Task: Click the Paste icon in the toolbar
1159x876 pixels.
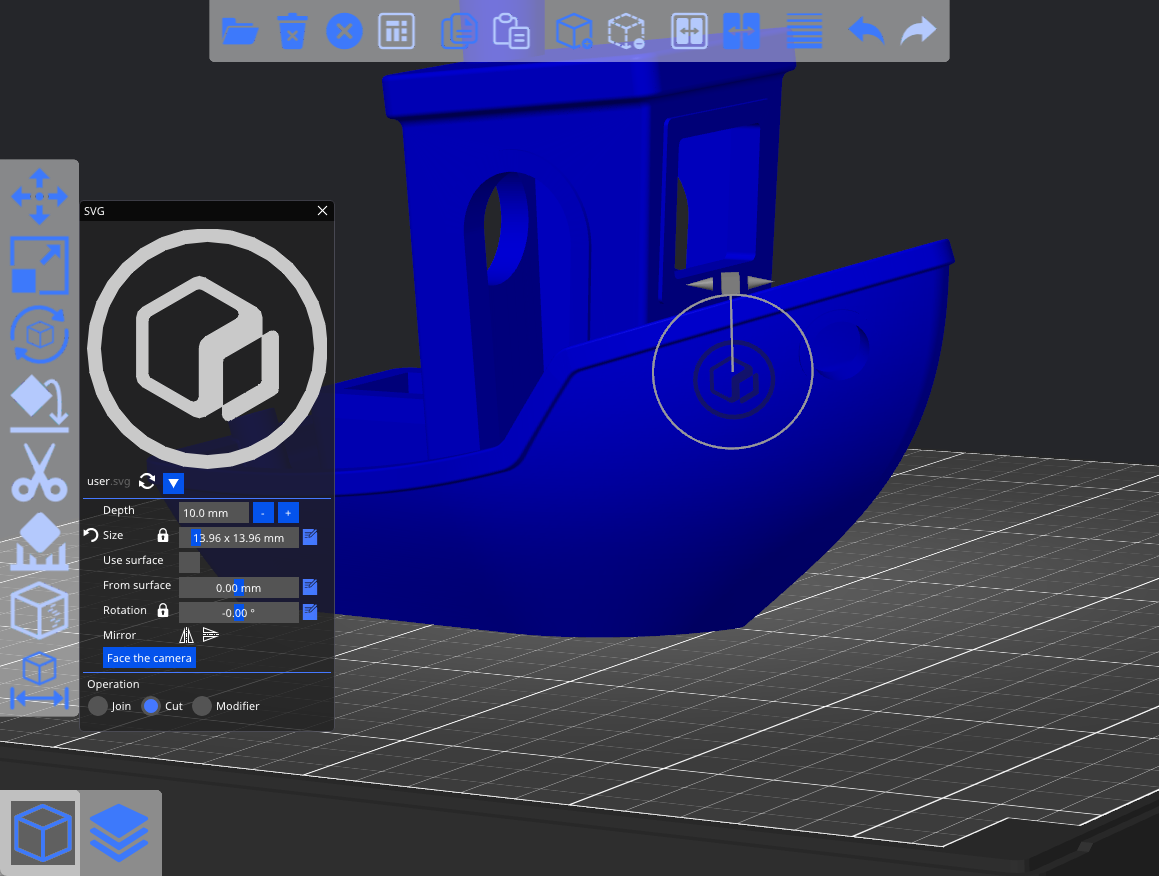Action: [x=511, y=31]
